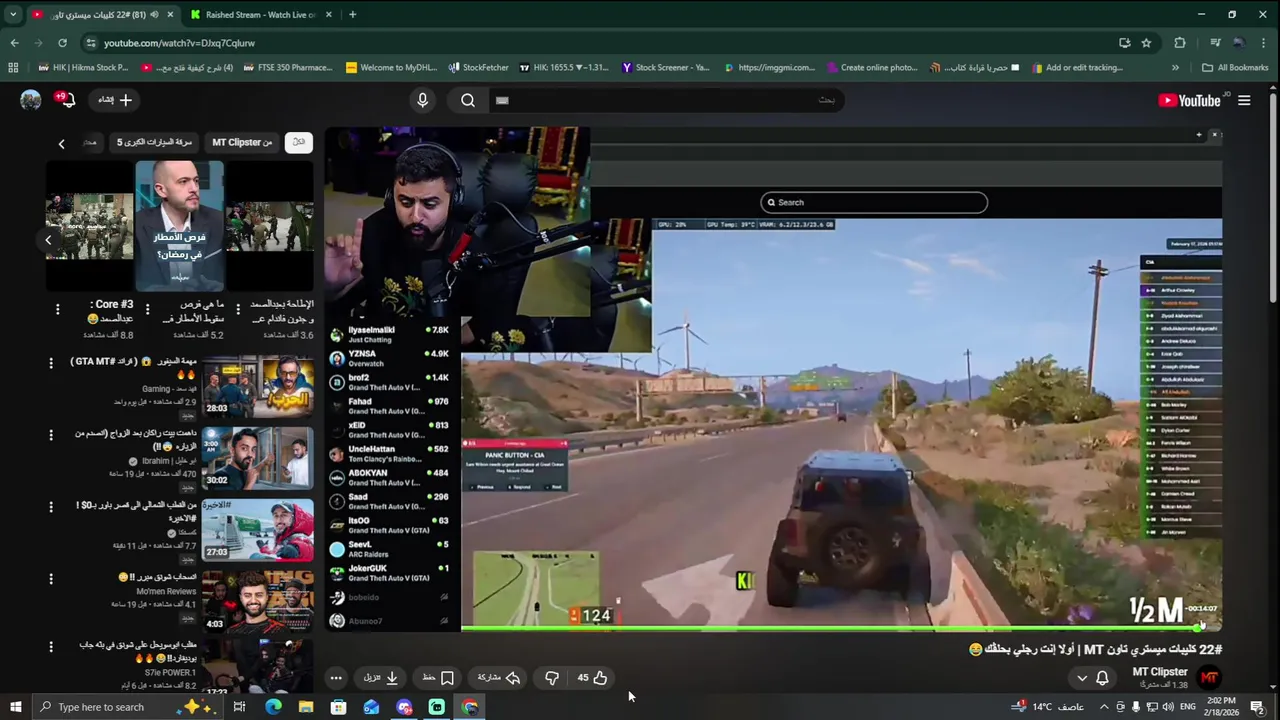Viewport: 1280px width, 720px height.
Task: Open the account avatar menu
Action: point(31,100)
